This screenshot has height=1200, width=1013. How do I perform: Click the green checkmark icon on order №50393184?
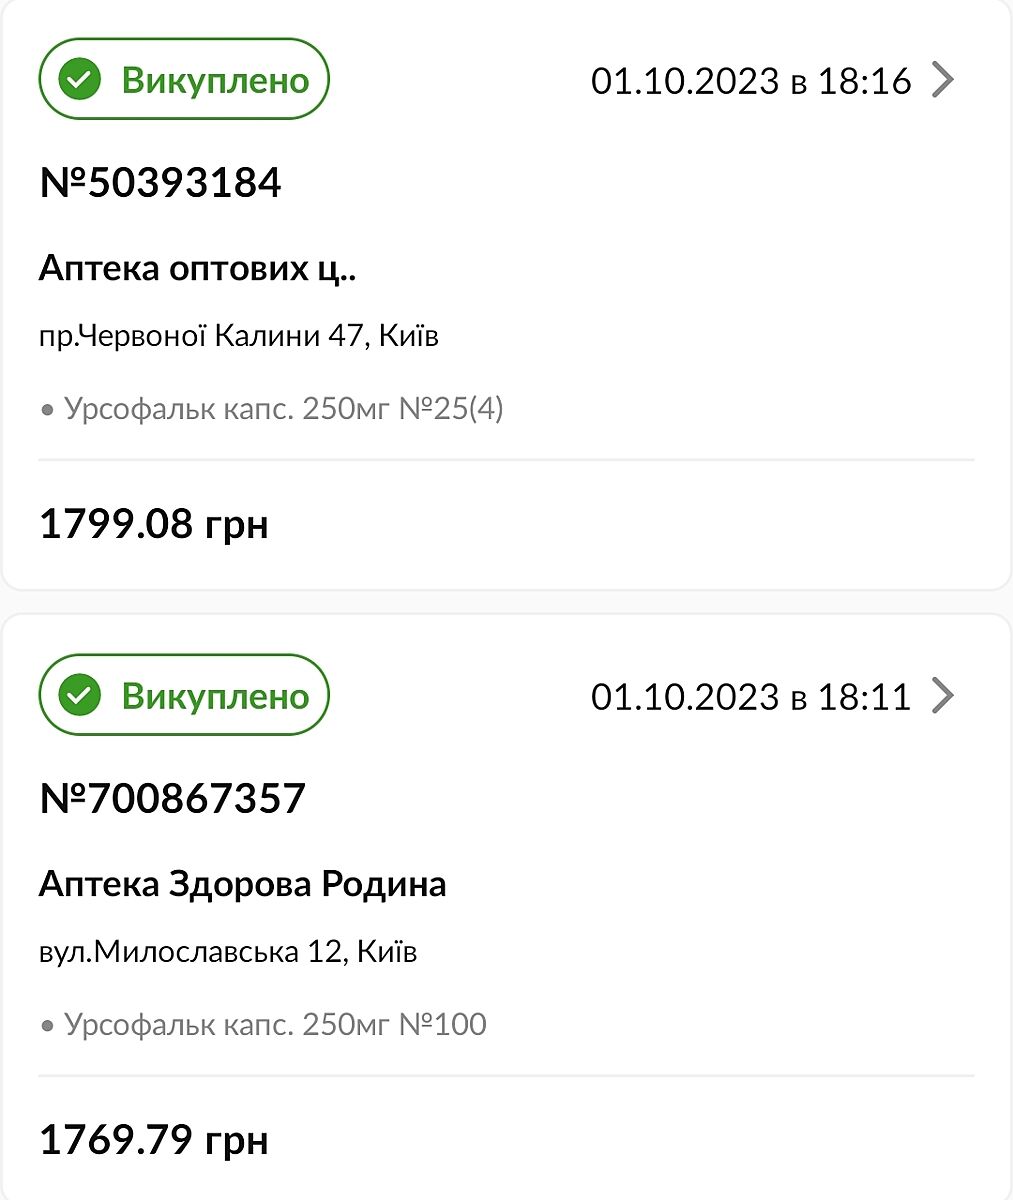(x=80, y=80)
